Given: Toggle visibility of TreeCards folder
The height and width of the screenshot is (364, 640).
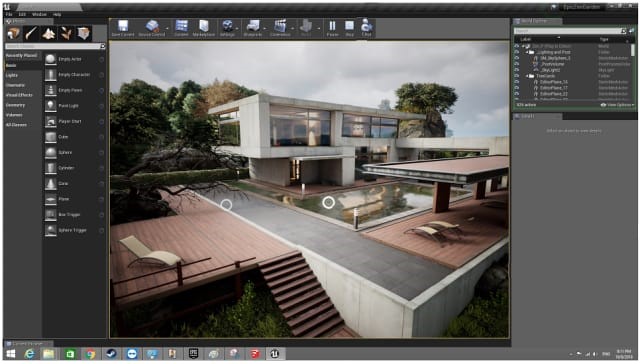Looking at the screenshot, I should click(x=517, y=76).
